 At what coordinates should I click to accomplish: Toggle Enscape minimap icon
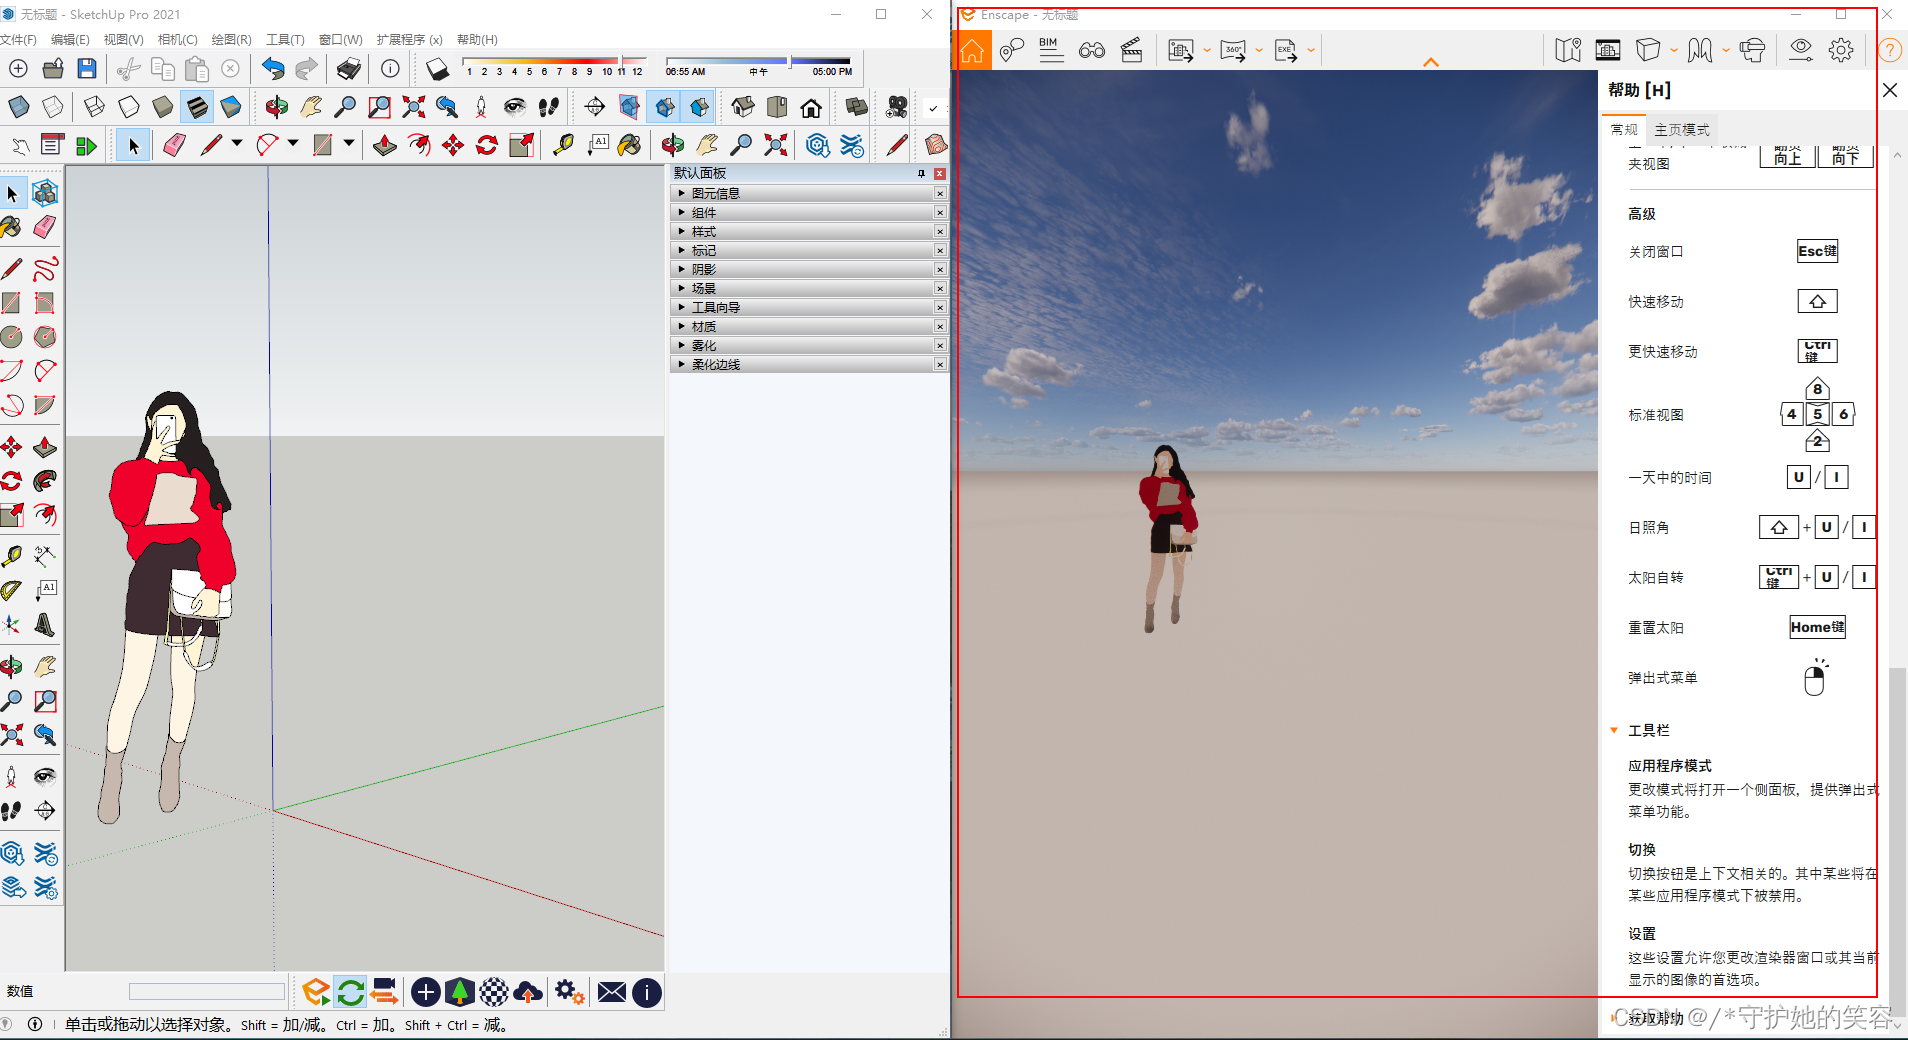click(x=1568, y=50)
